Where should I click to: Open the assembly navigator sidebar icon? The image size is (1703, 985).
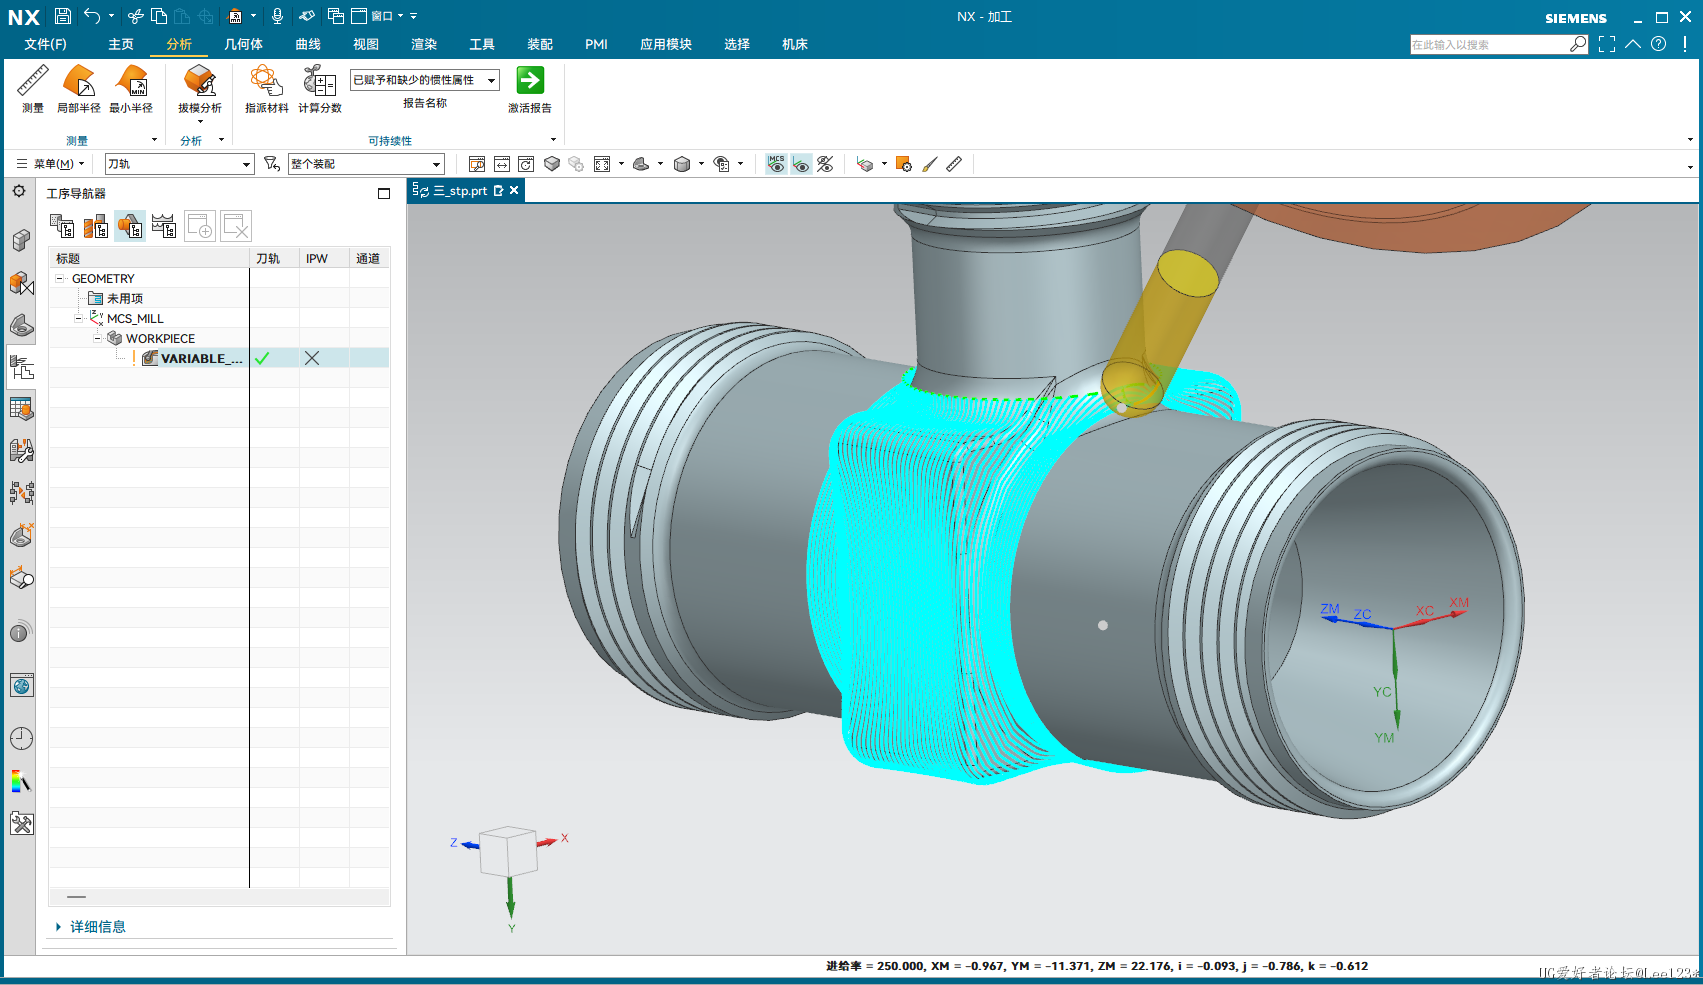21,240
